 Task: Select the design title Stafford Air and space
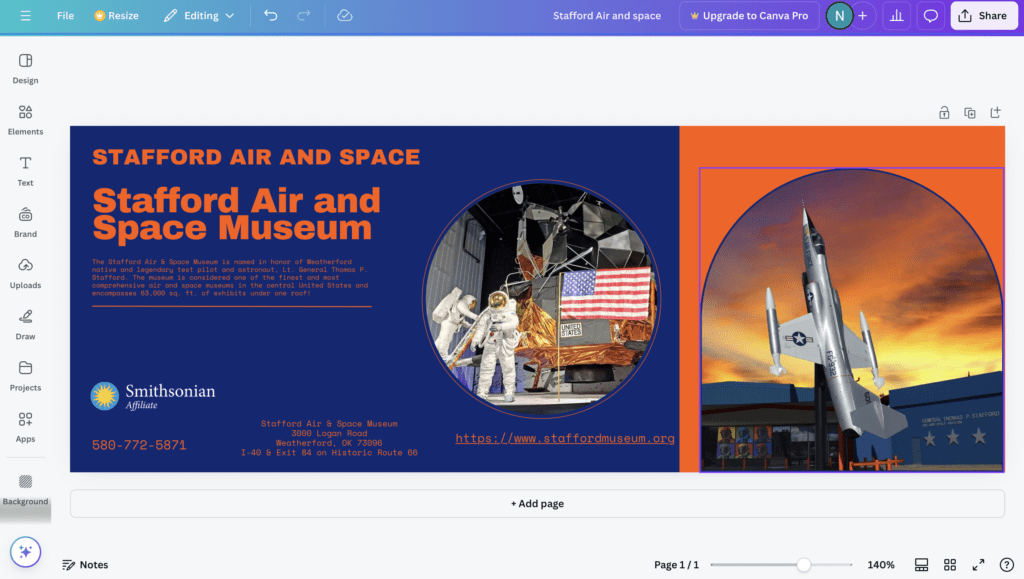pyautogui.click(x=607, y=16)
